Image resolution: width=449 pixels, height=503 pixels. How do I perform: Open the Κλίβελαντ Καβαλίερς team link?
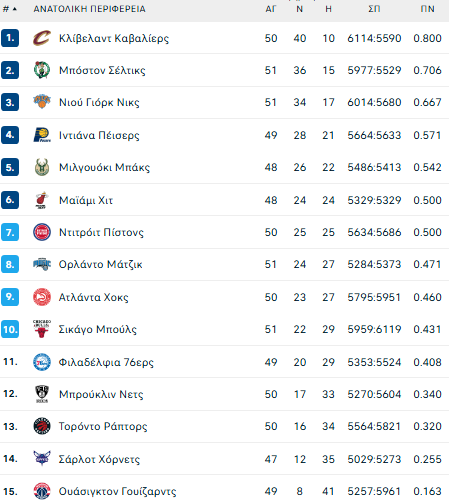tap(114, 38)
